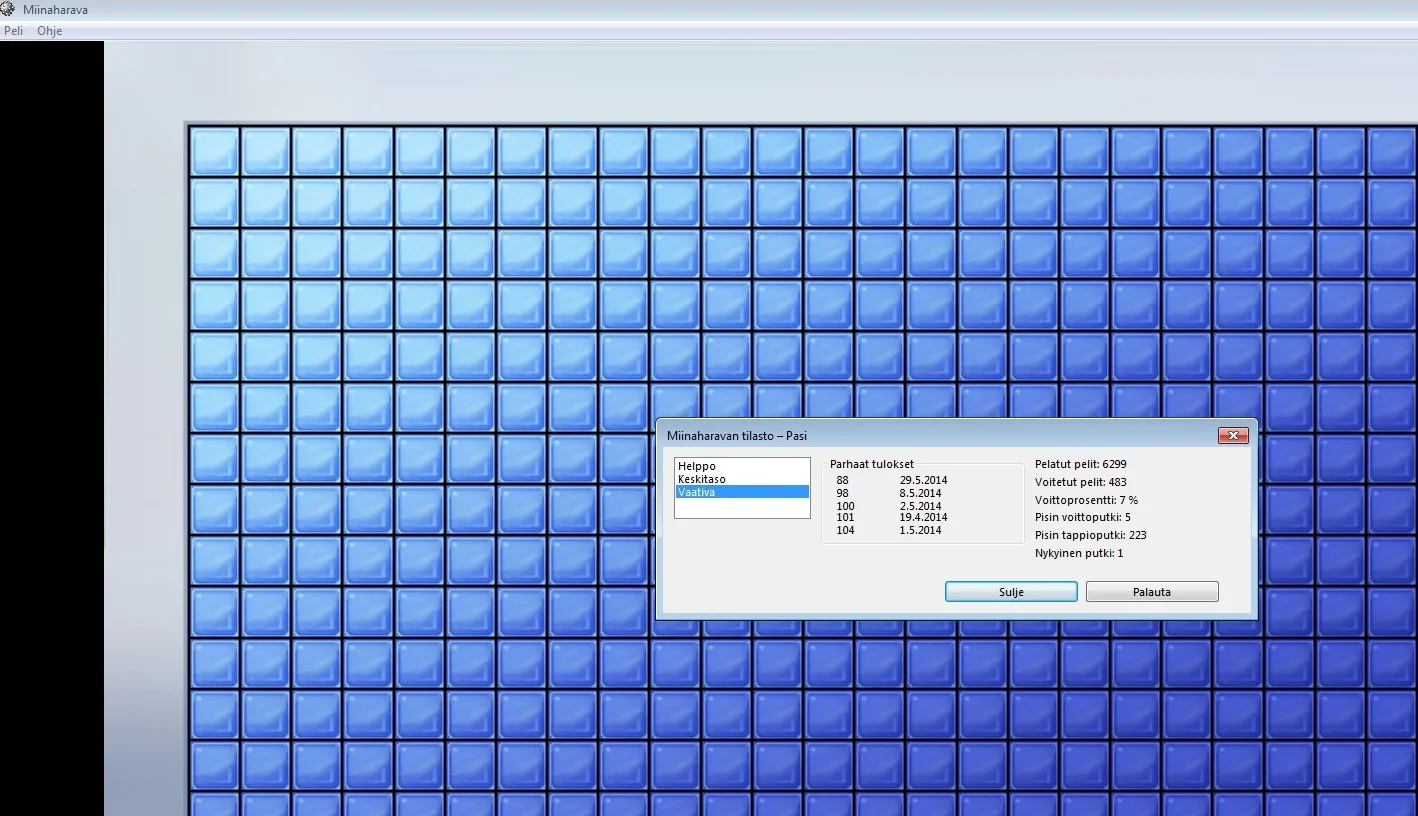Click the Miinaharava mine icon in title bar
The height and width of the screenshot is (816, 1418).
coord(8,9)
